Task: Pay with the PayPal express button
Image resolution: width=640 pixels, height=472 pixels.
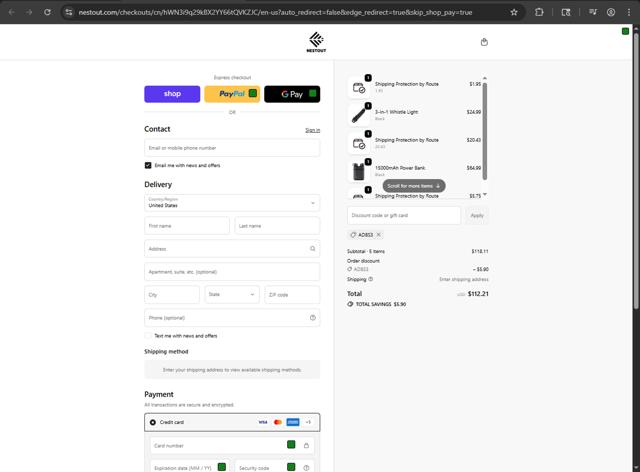Action: [x=232, y=94]
